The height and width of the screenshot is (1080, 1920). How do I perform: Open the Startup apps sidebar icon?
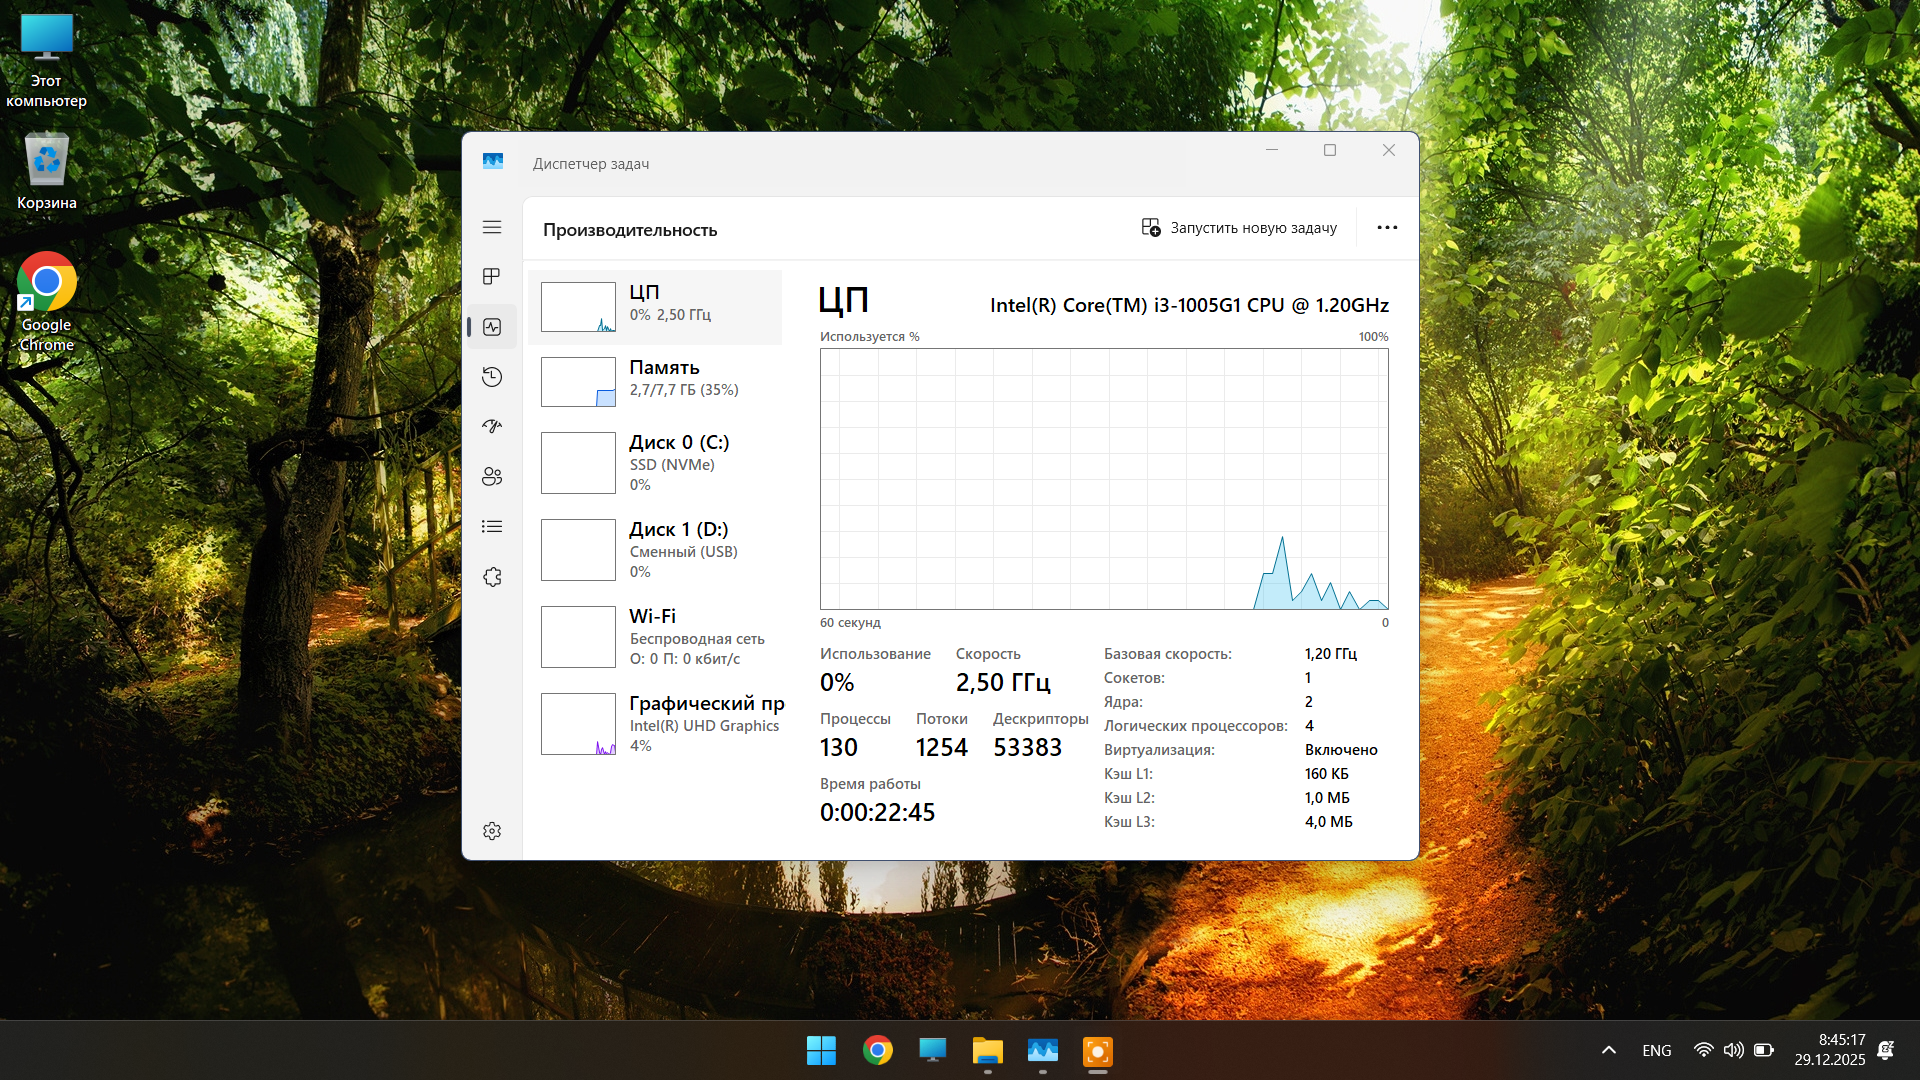coord(491,426)
